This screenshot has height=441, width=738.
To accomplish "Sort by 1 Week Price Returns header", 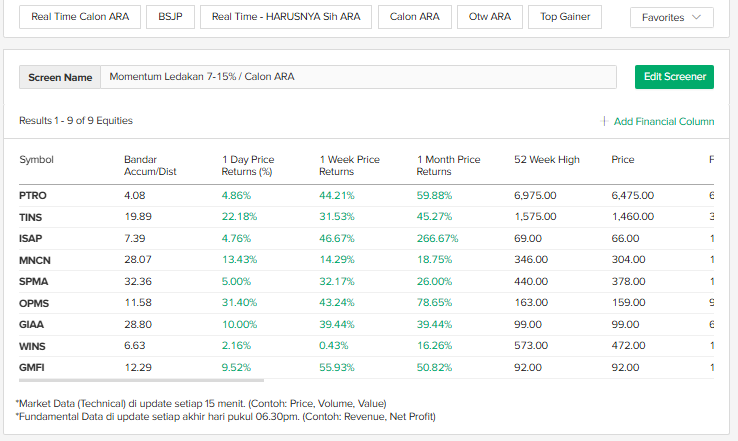I will [349, 165].
